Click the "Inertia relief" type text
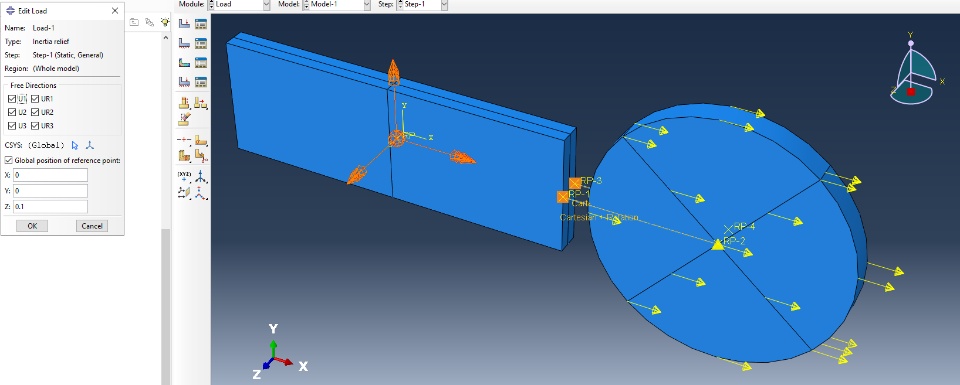The image size is (960, 385). [x=51, y=41]
